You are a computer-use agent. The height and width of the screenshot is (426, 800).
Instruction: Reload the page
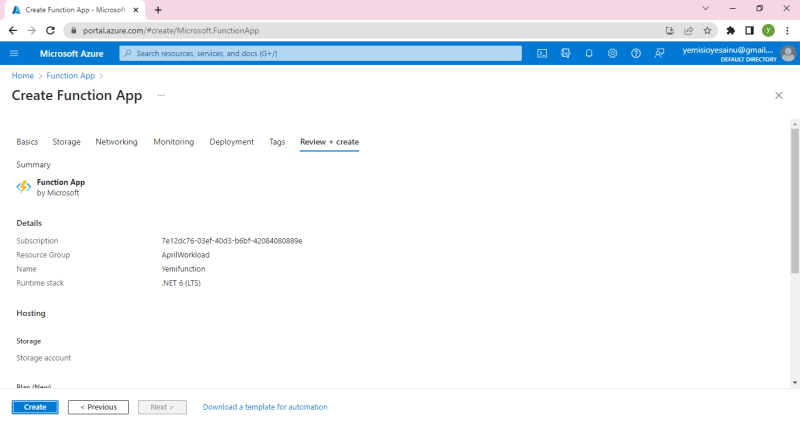point(51,31)
